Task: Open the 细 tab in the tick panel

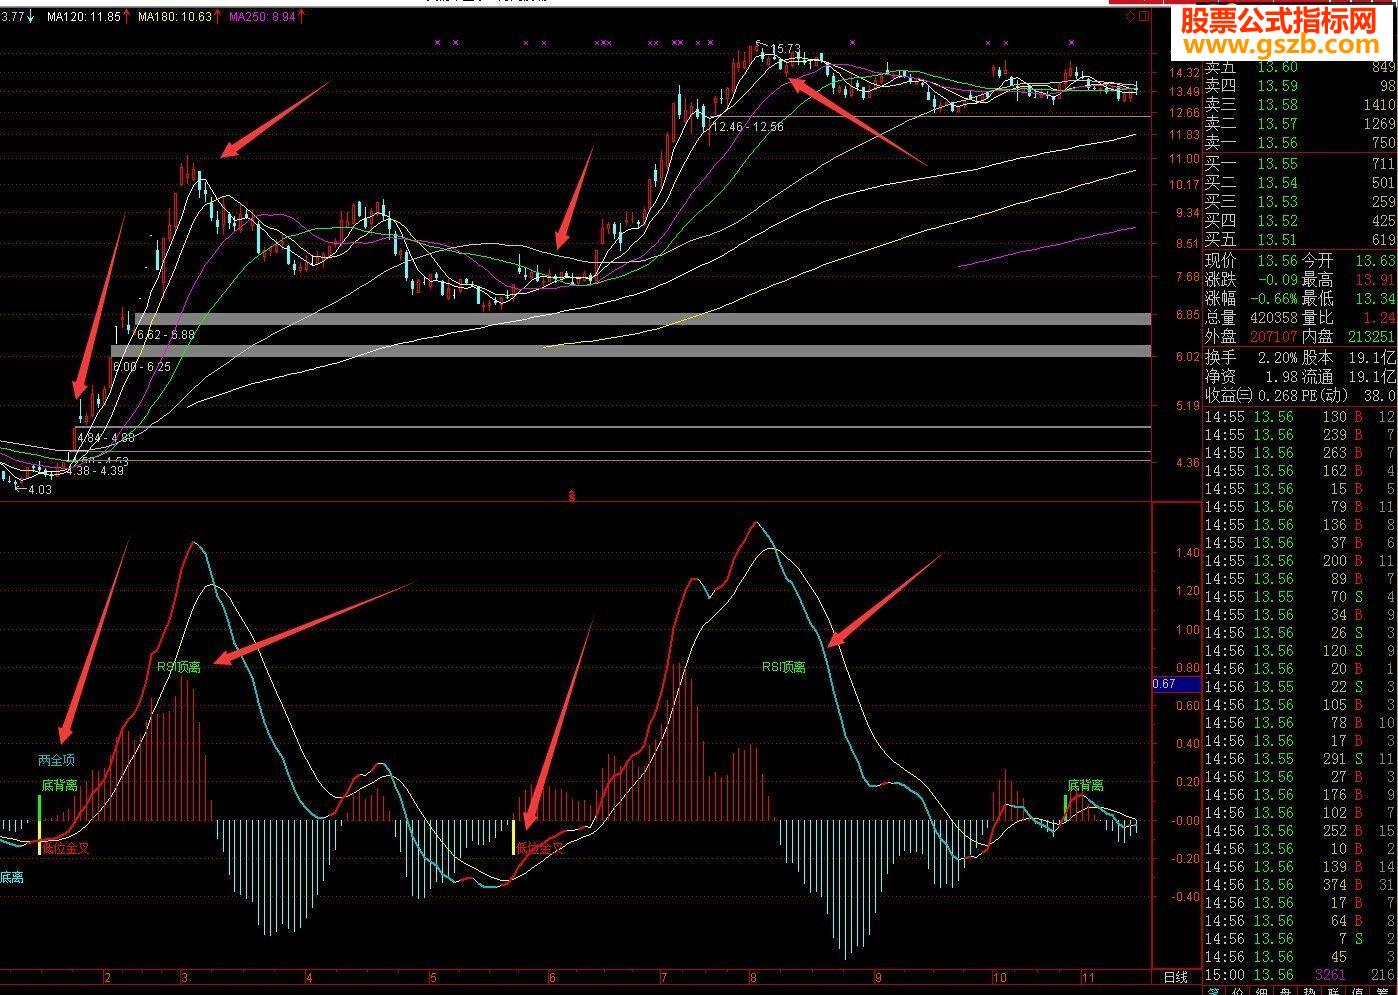Action: tap(1261, 991)
